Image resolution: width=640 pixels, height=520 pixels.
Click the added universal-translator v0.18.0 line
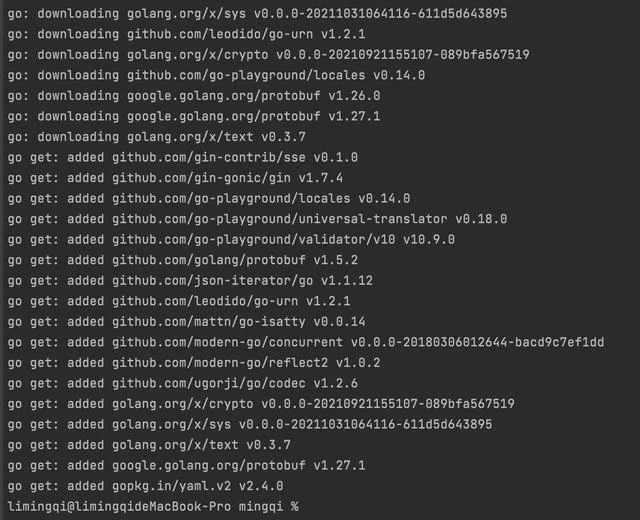tap(257, 219)
